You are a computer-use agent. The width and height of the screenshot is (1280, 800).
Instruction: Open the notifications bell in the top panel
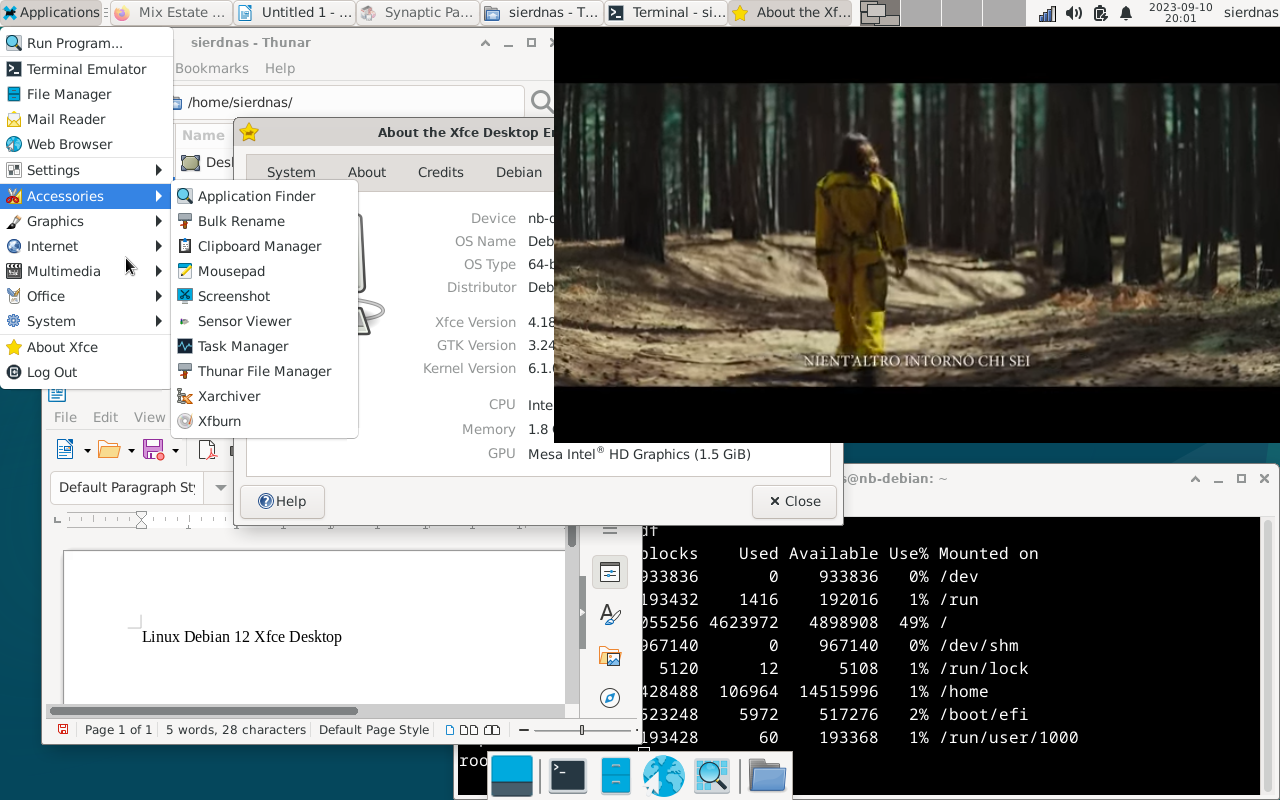pyautogui.click(x=1126, y=13)
